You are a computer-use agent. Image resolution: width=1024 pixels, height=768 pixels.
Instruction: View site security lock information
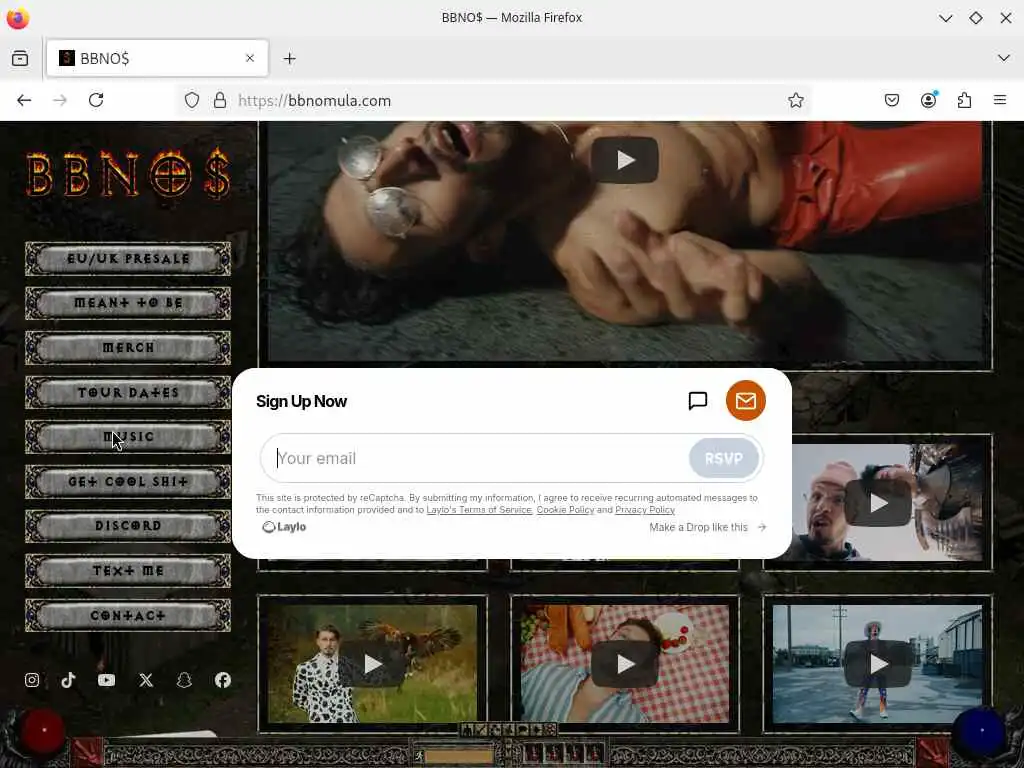[220, 101]
